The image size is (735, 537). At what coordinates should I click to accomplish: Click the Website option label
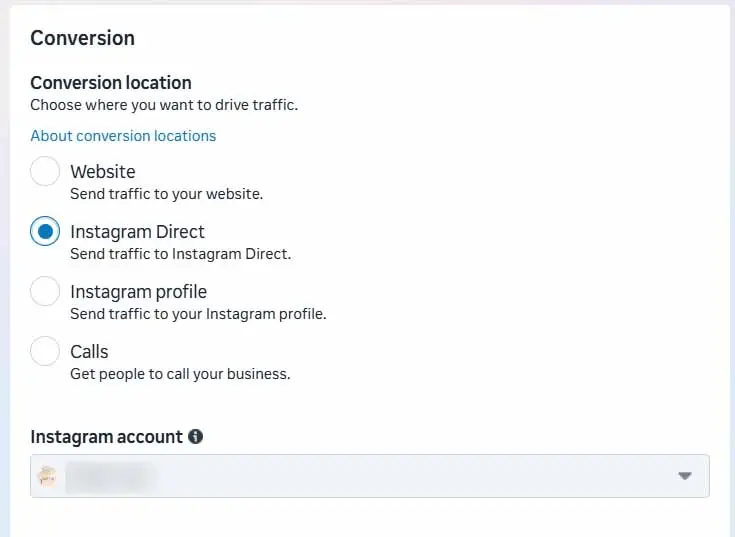pyautogui.click(x=103, y=172)
